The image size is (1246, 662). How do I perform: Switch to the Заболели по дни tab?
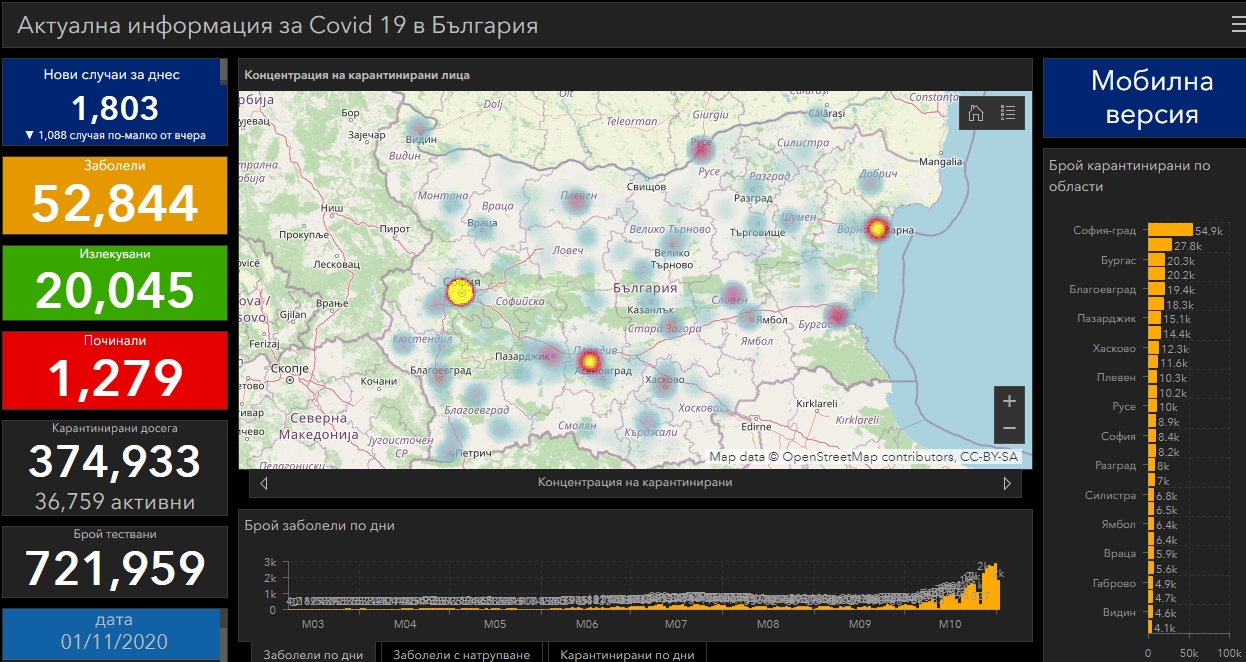click(x=312, y=654)
